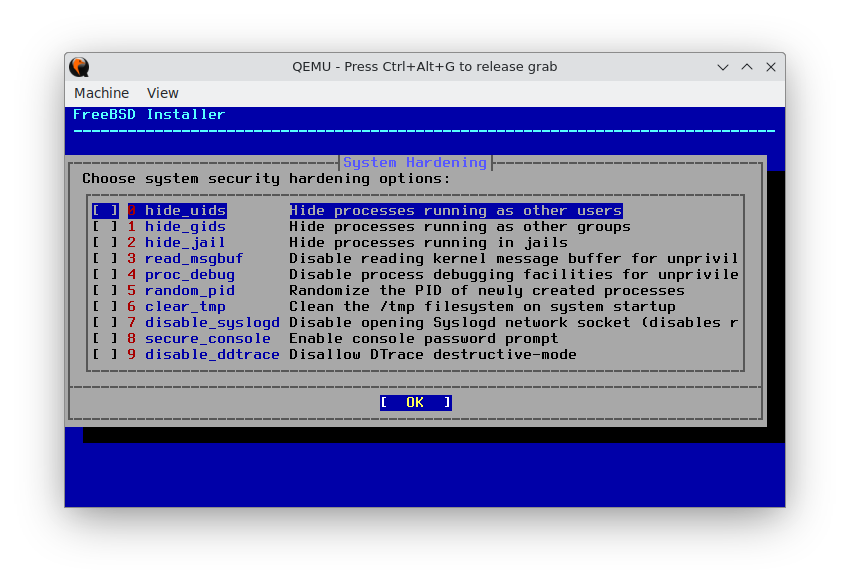Viewport: 850px width, 584px height.
Task: Check secure_console to enable password prompt
Action: pyautogui.click(x=104, y=338)
